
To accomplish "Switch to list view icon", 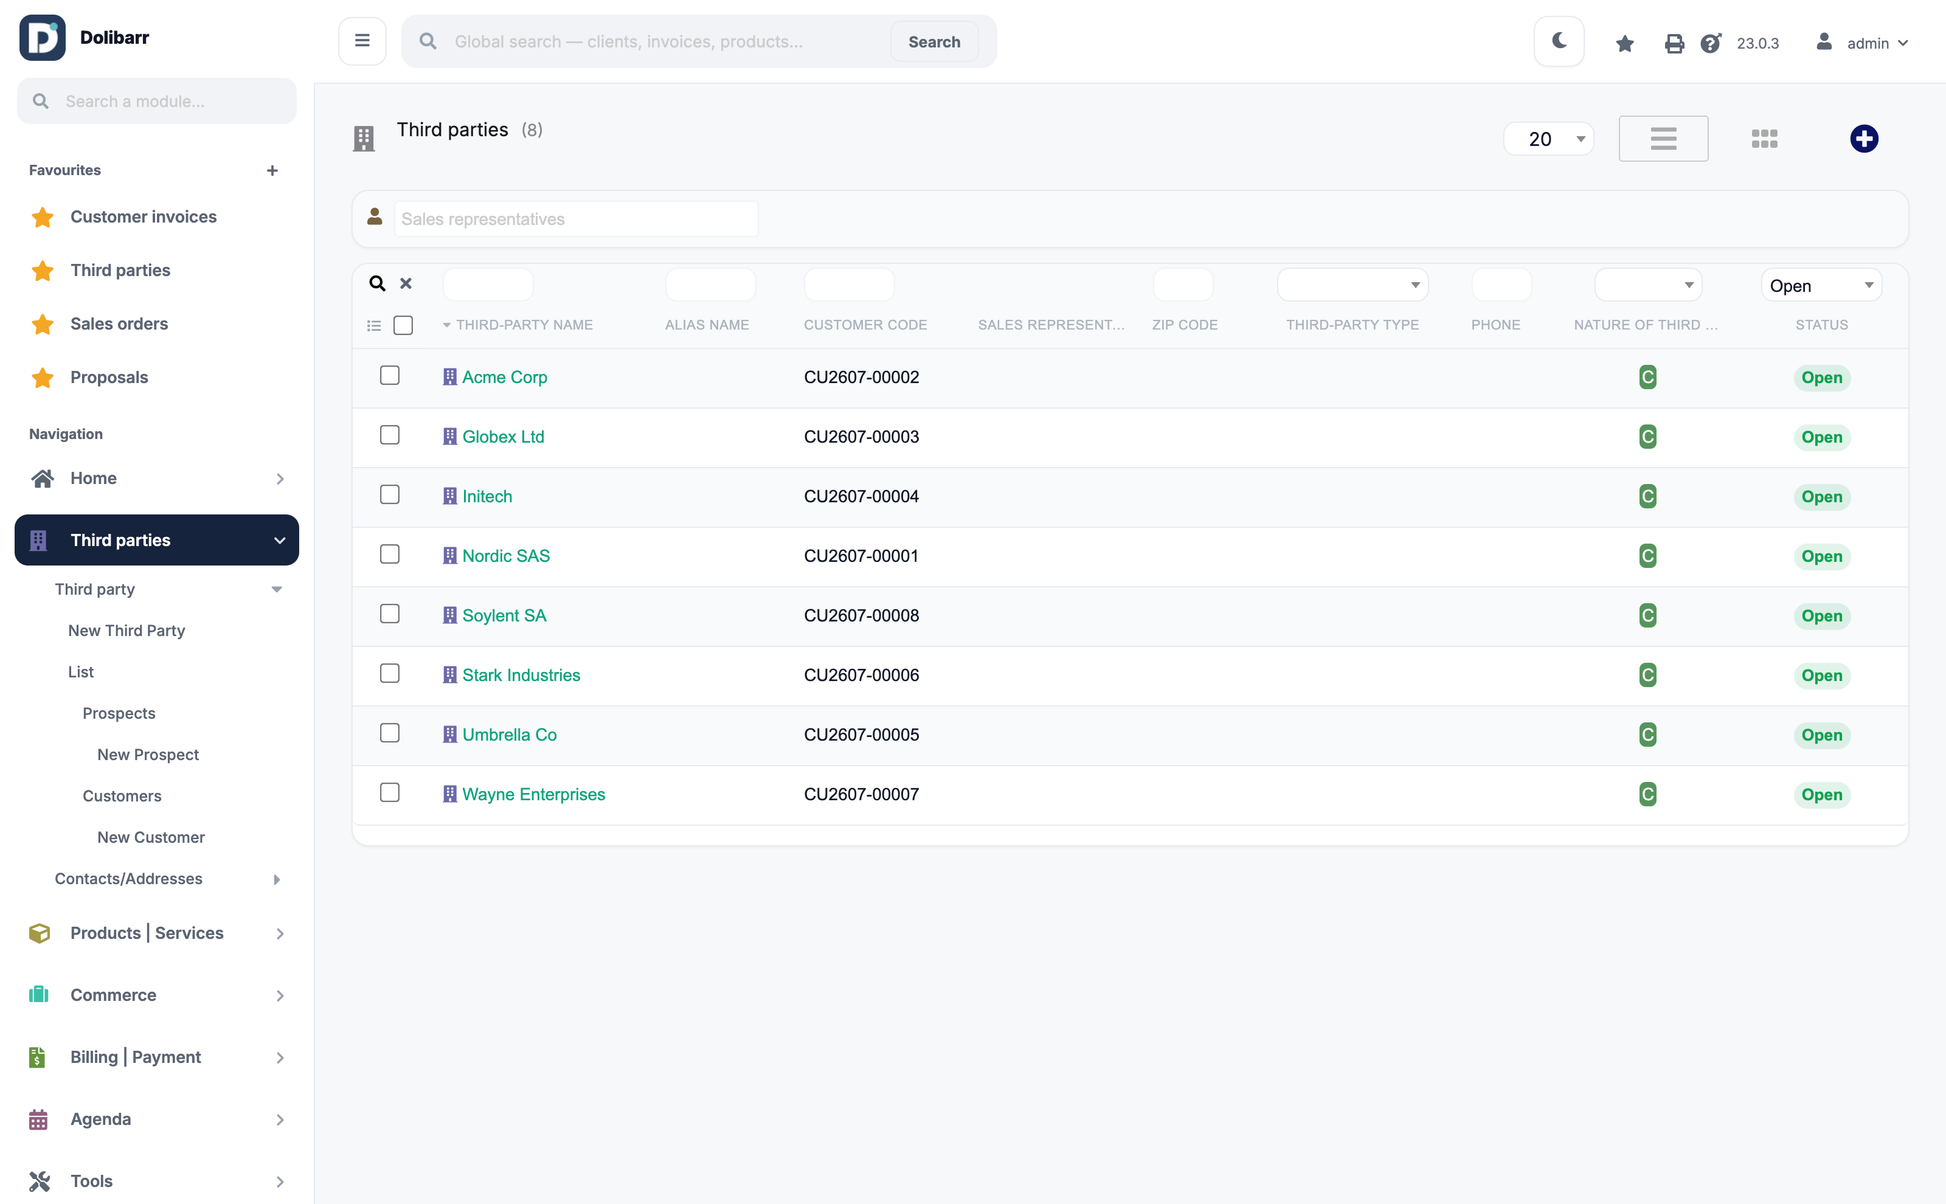I will [x=1664, y=139].
